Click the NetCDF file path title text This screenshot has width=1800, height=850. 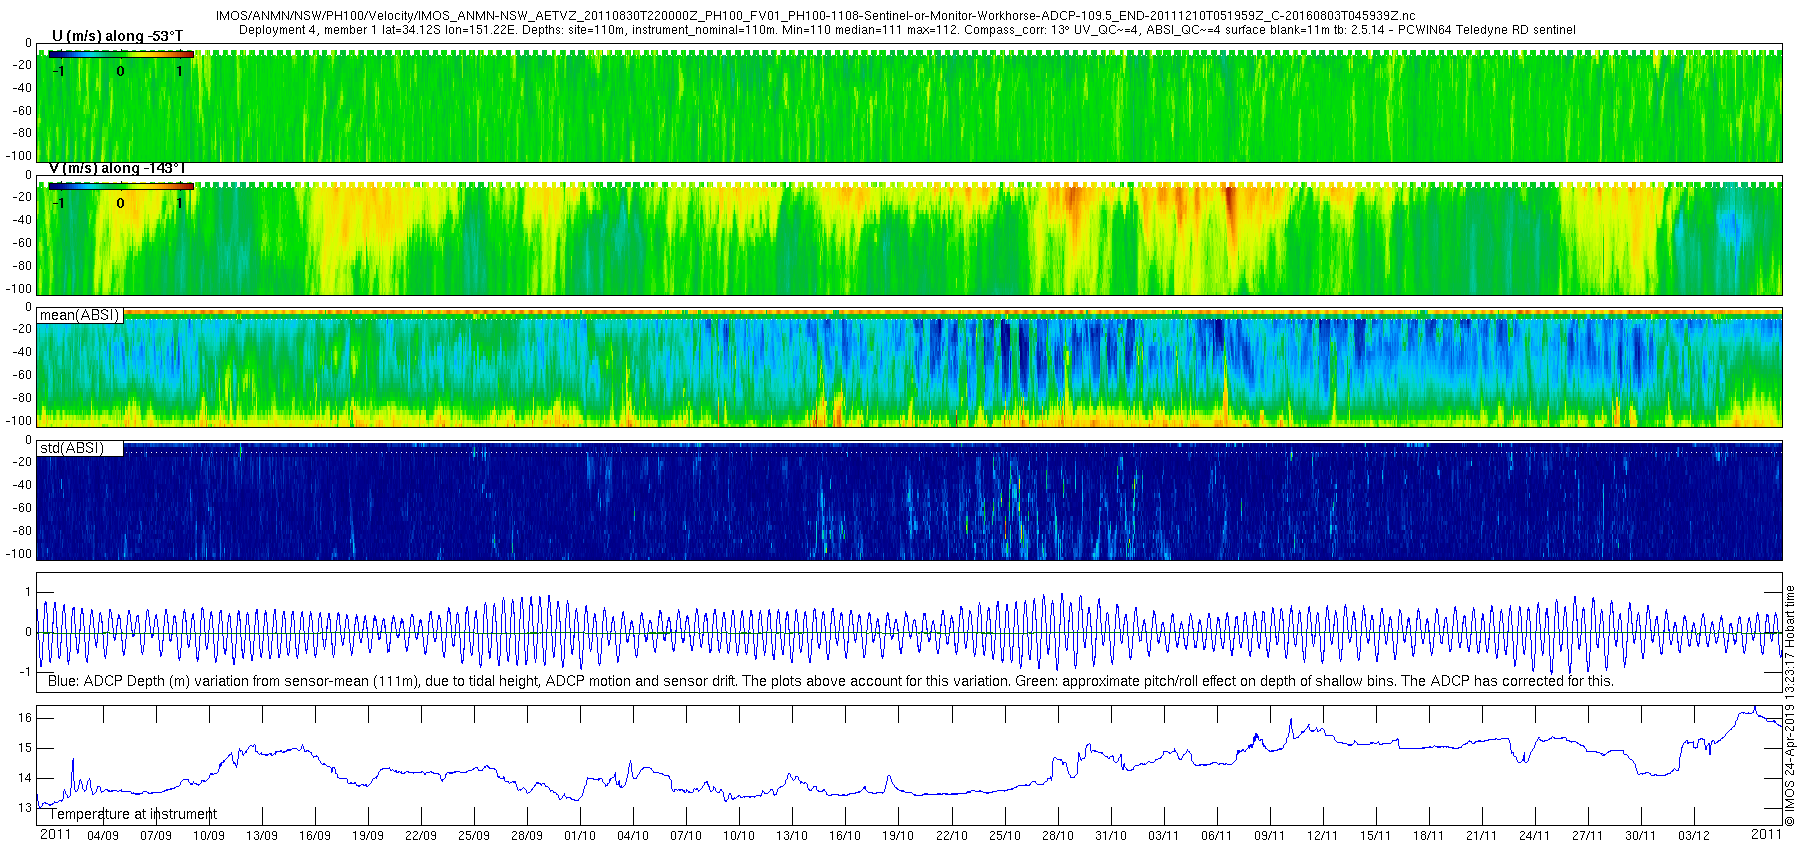pyautogui.click(x=815, y=16)
